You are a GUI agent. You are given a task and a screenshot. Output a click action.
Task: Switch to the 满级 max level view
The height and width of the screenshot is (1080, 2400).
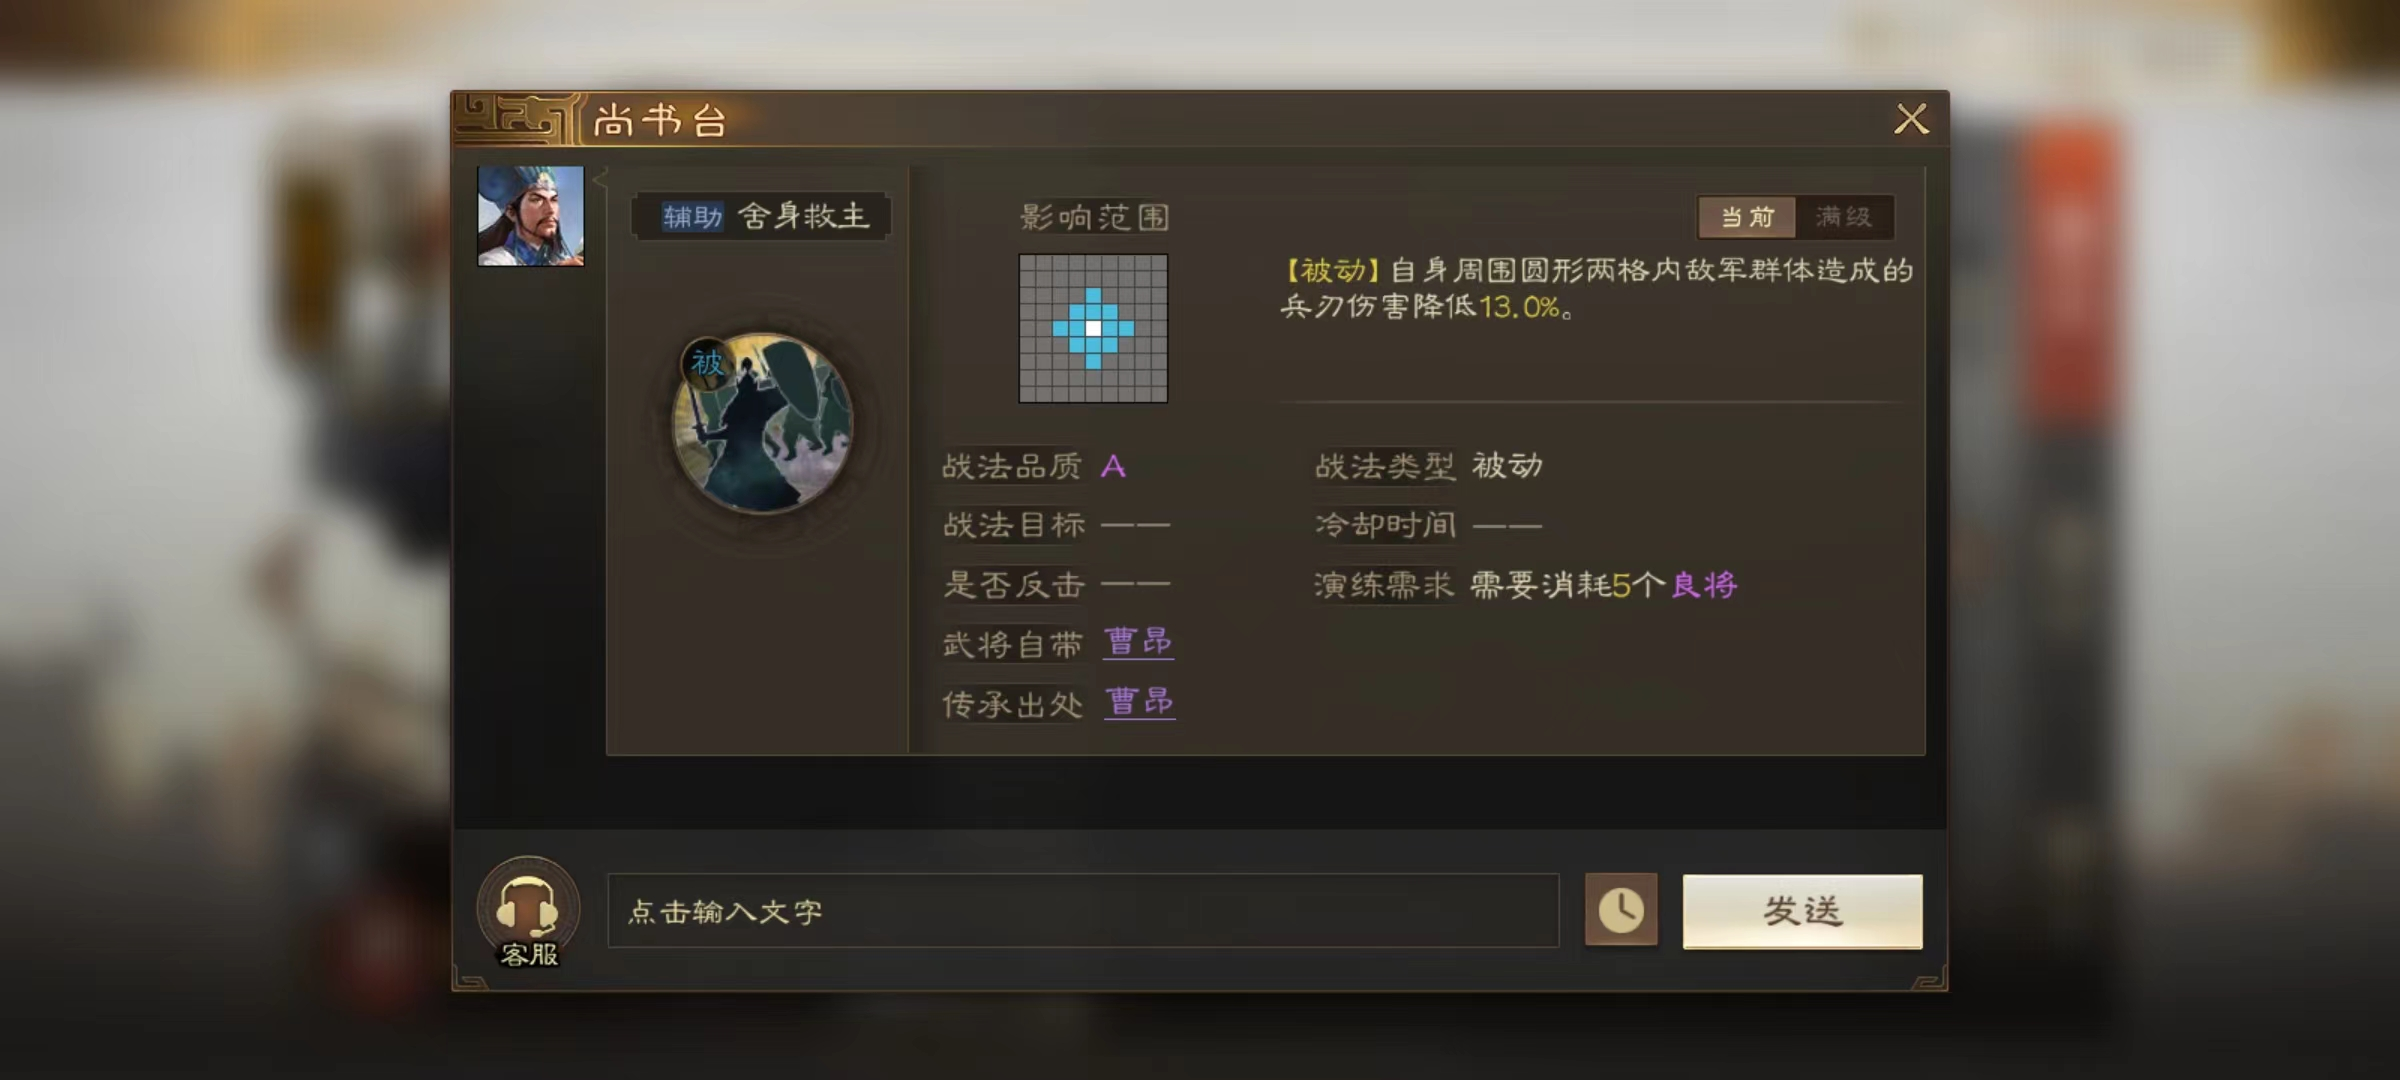[1843, 217]
